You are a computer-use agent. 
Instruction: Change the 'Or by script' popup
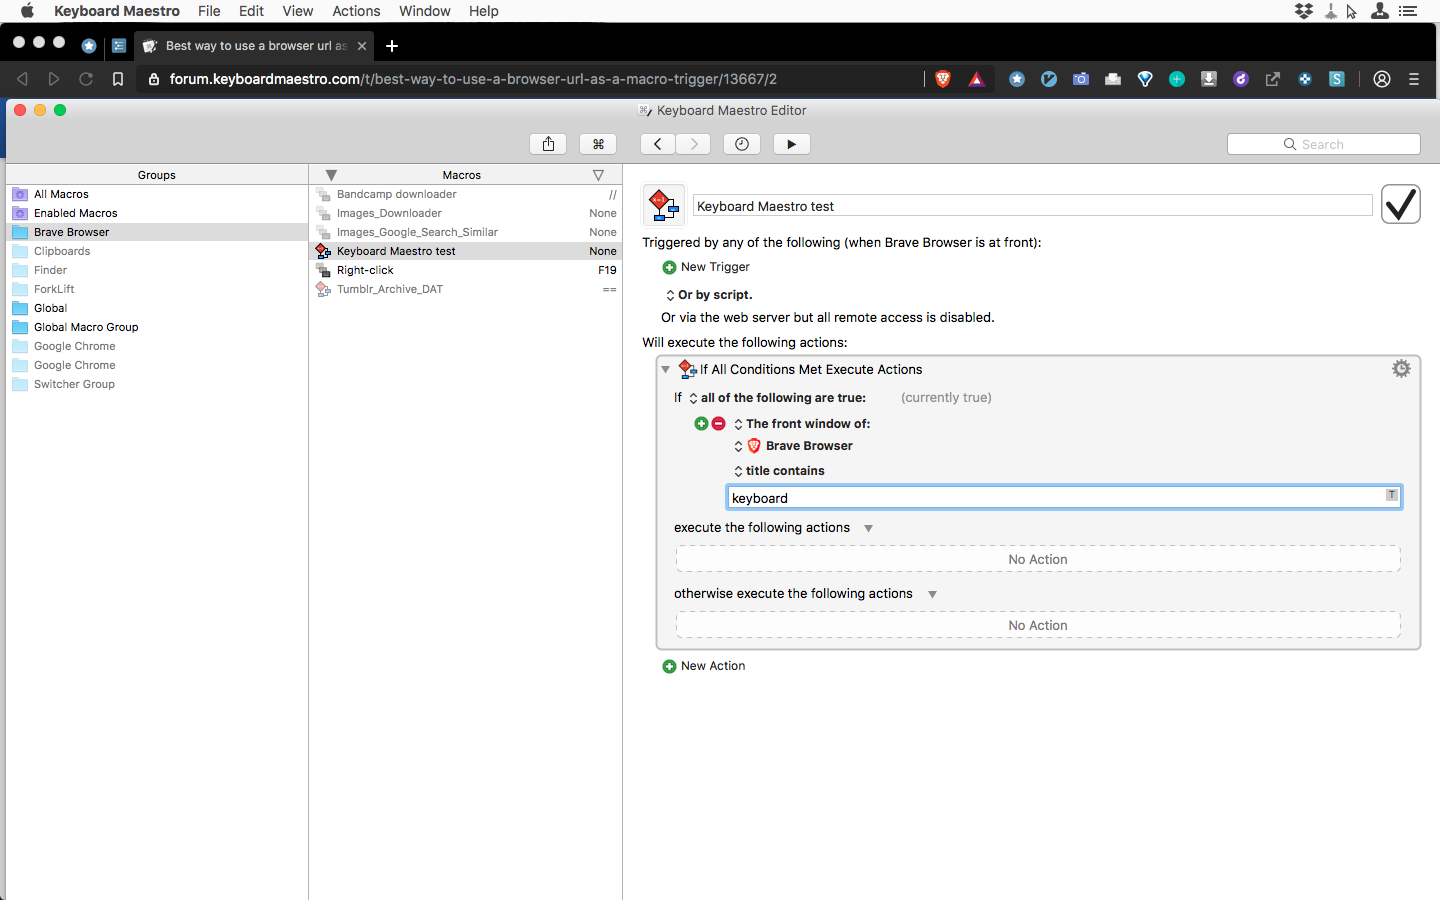[x=709, y=295]
